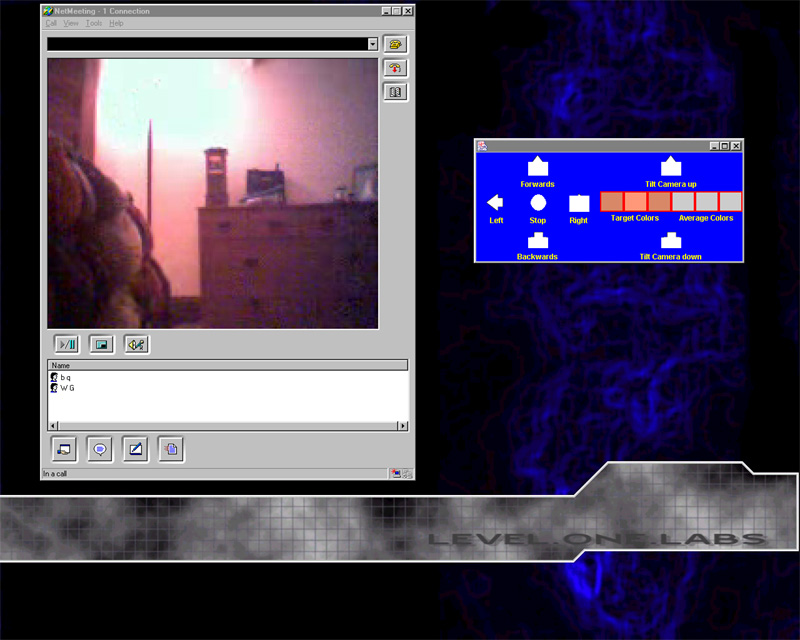Click the Stop circle control
The width and height of the screenshot is (800, 640).
click(x=538, y=202)
